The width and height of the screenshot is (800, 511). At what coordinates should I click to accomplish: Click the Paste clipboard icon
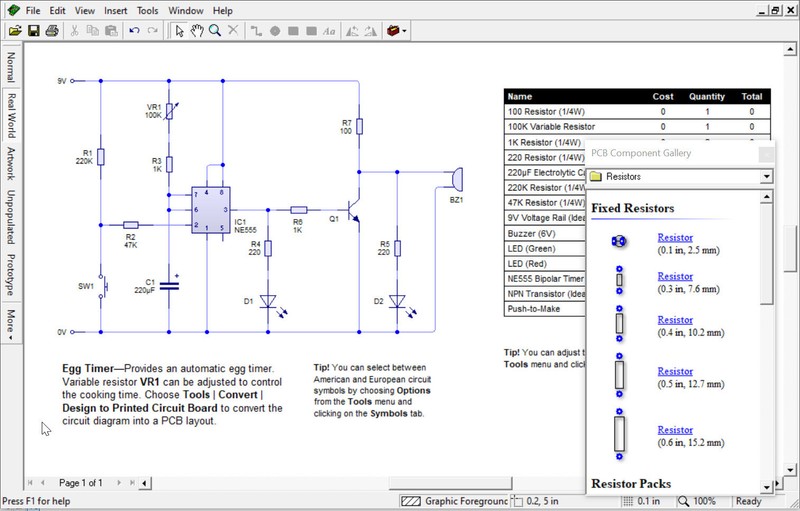[x=111, y=31]
